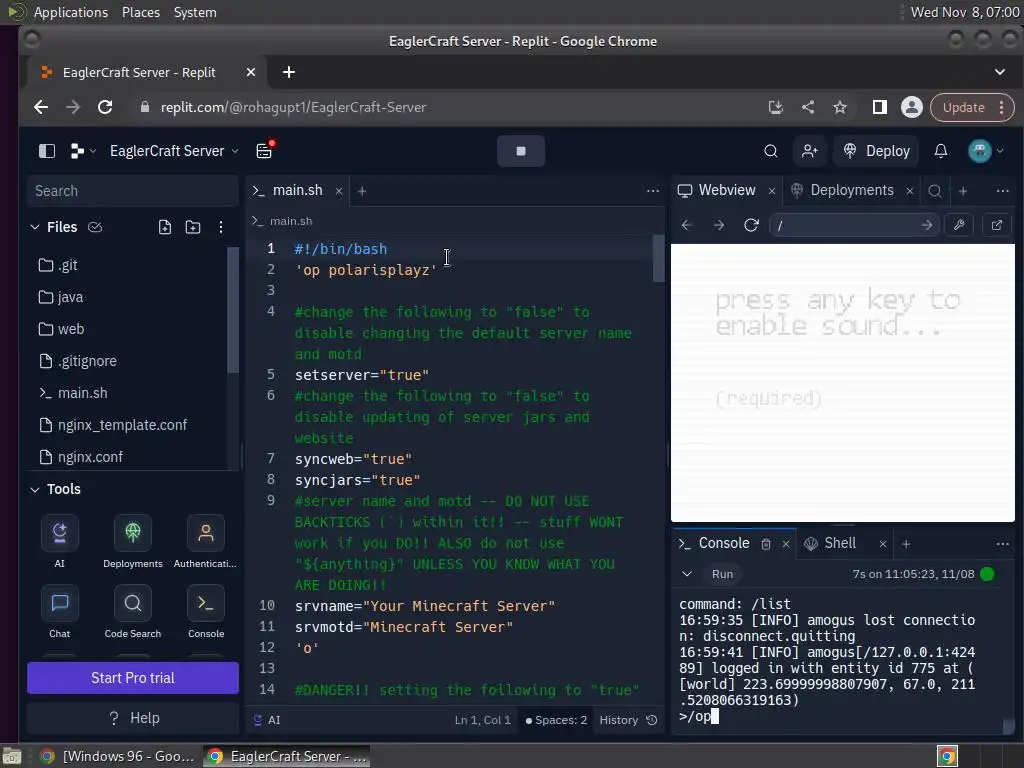Open Help at sidebar bottom
Image resolution: width=1024 pixels, height=768 pixels.
coord(133,718)
